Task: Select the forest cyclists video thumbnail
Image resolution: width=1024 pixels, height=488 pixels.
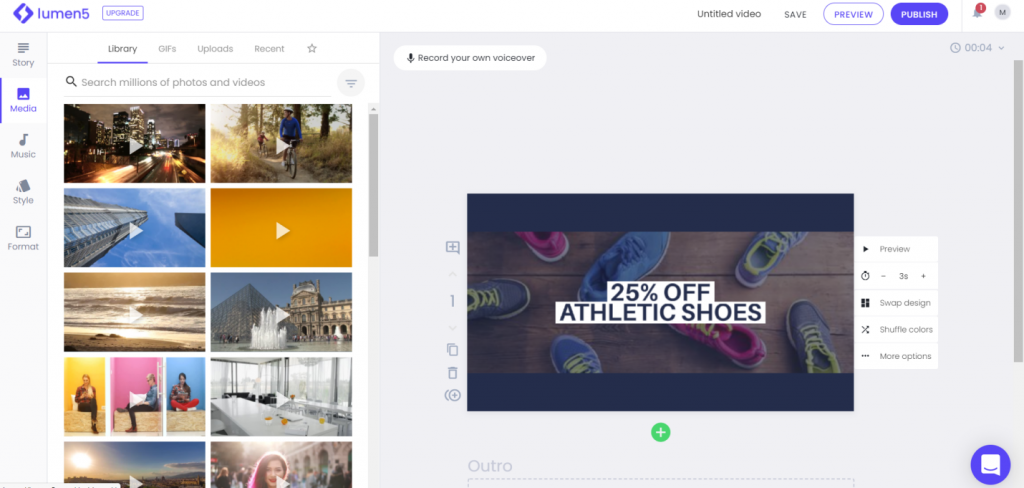Action: coord(281,143)
